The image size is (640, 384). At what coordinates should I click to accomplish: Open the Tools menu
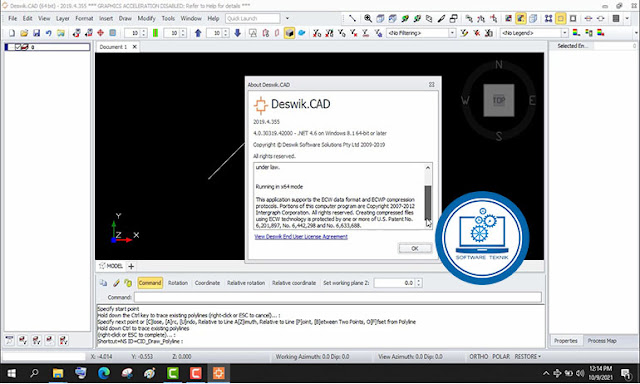168,18
